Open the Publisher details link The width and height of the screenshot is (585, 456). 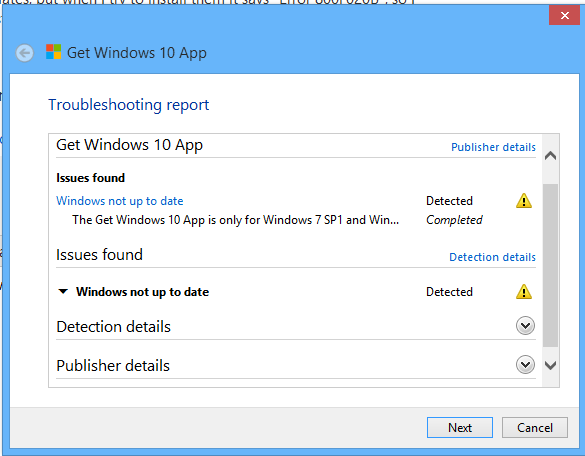(493, 147)
